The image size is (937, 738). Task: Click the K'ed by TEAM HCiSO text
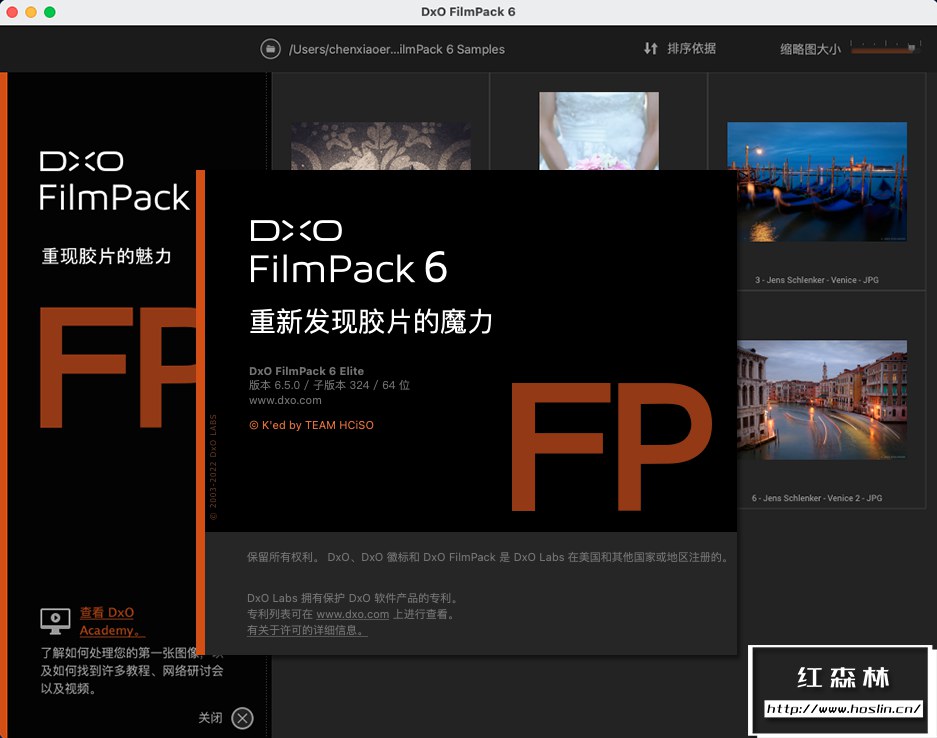pyautogui.click(x=311, y=425)
